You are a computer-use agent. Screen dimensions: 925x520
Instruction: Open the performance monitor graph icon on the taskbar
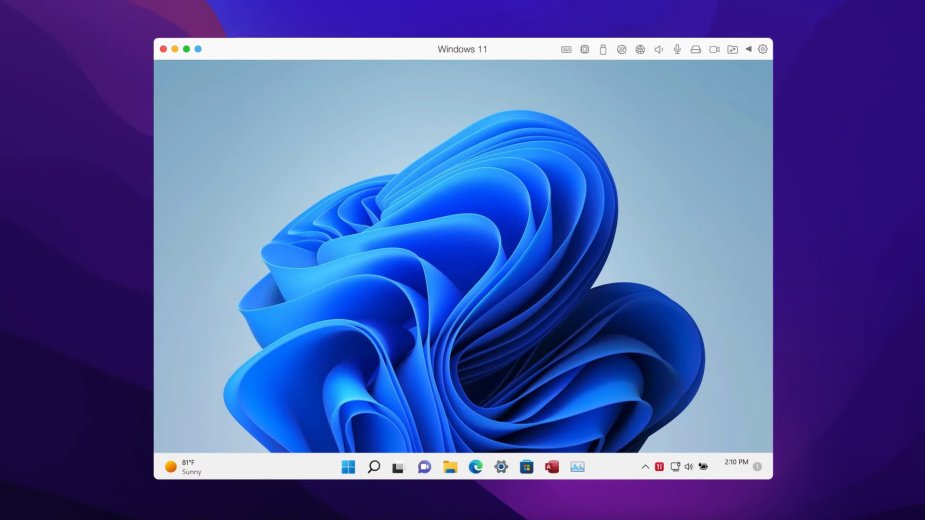pos(577,467)
